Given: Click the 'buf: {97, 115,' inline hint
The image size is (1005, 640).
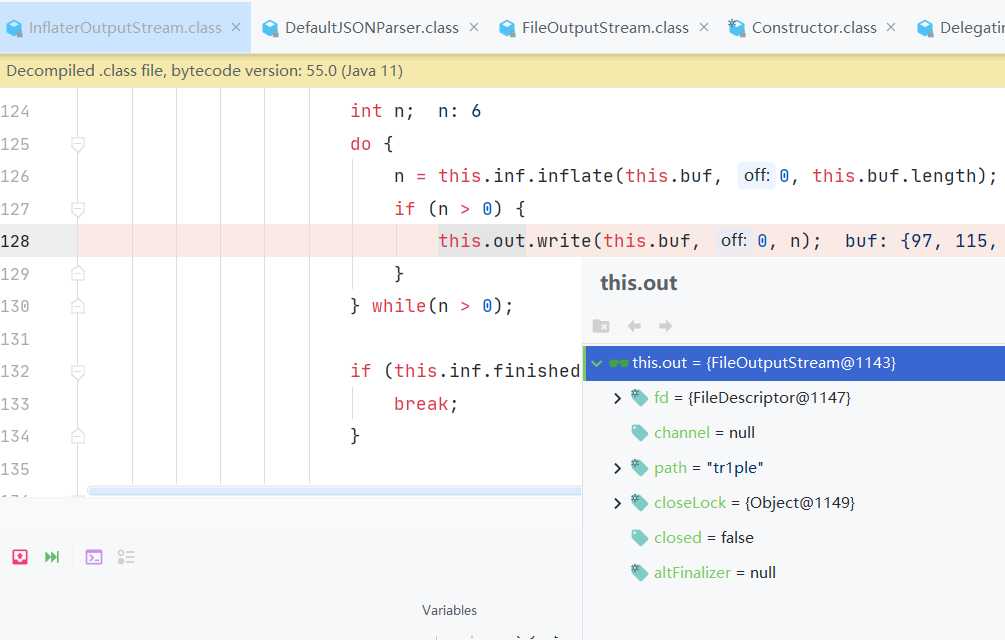Looking at the screenshot, I should [x=921, y=241].
